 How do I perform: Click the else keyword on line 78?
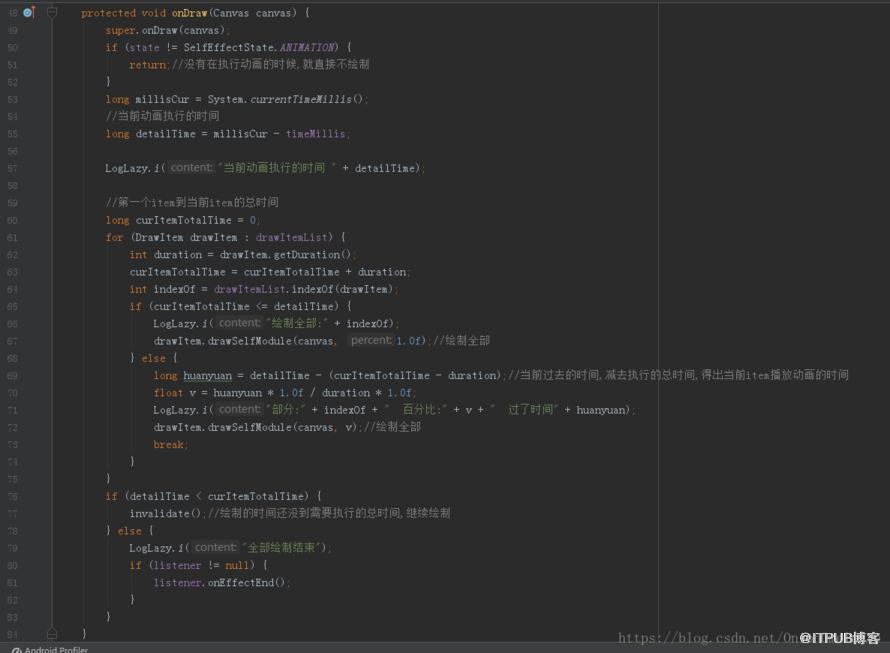129,531
